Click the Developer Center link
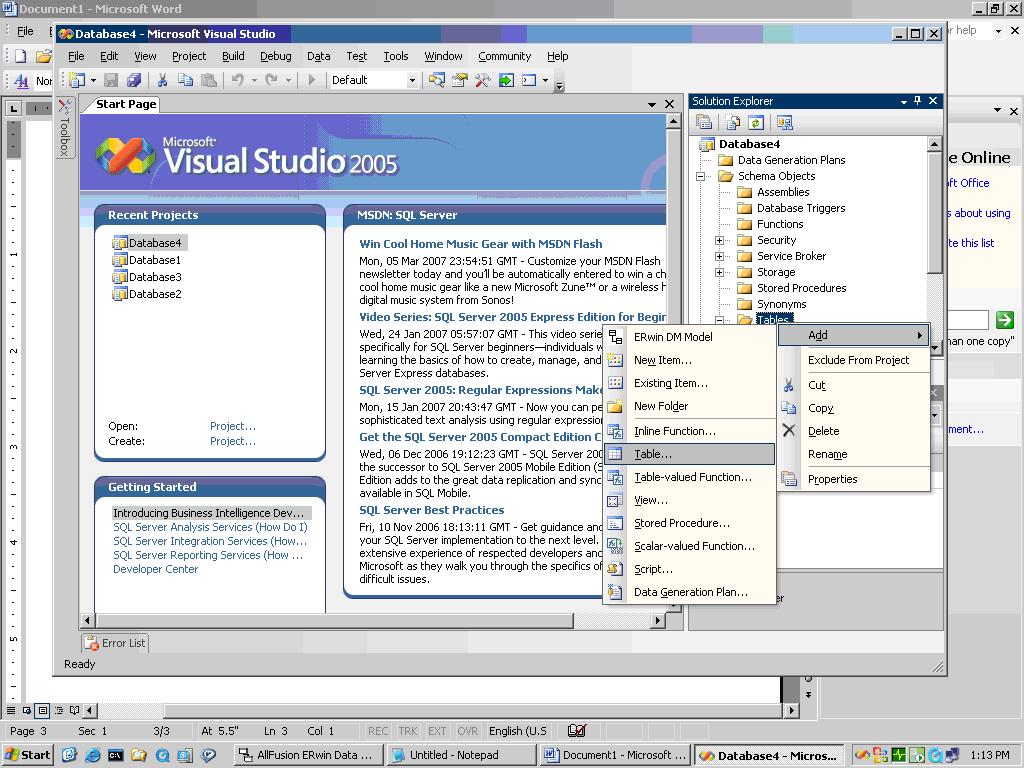 (x=155, y=569)
